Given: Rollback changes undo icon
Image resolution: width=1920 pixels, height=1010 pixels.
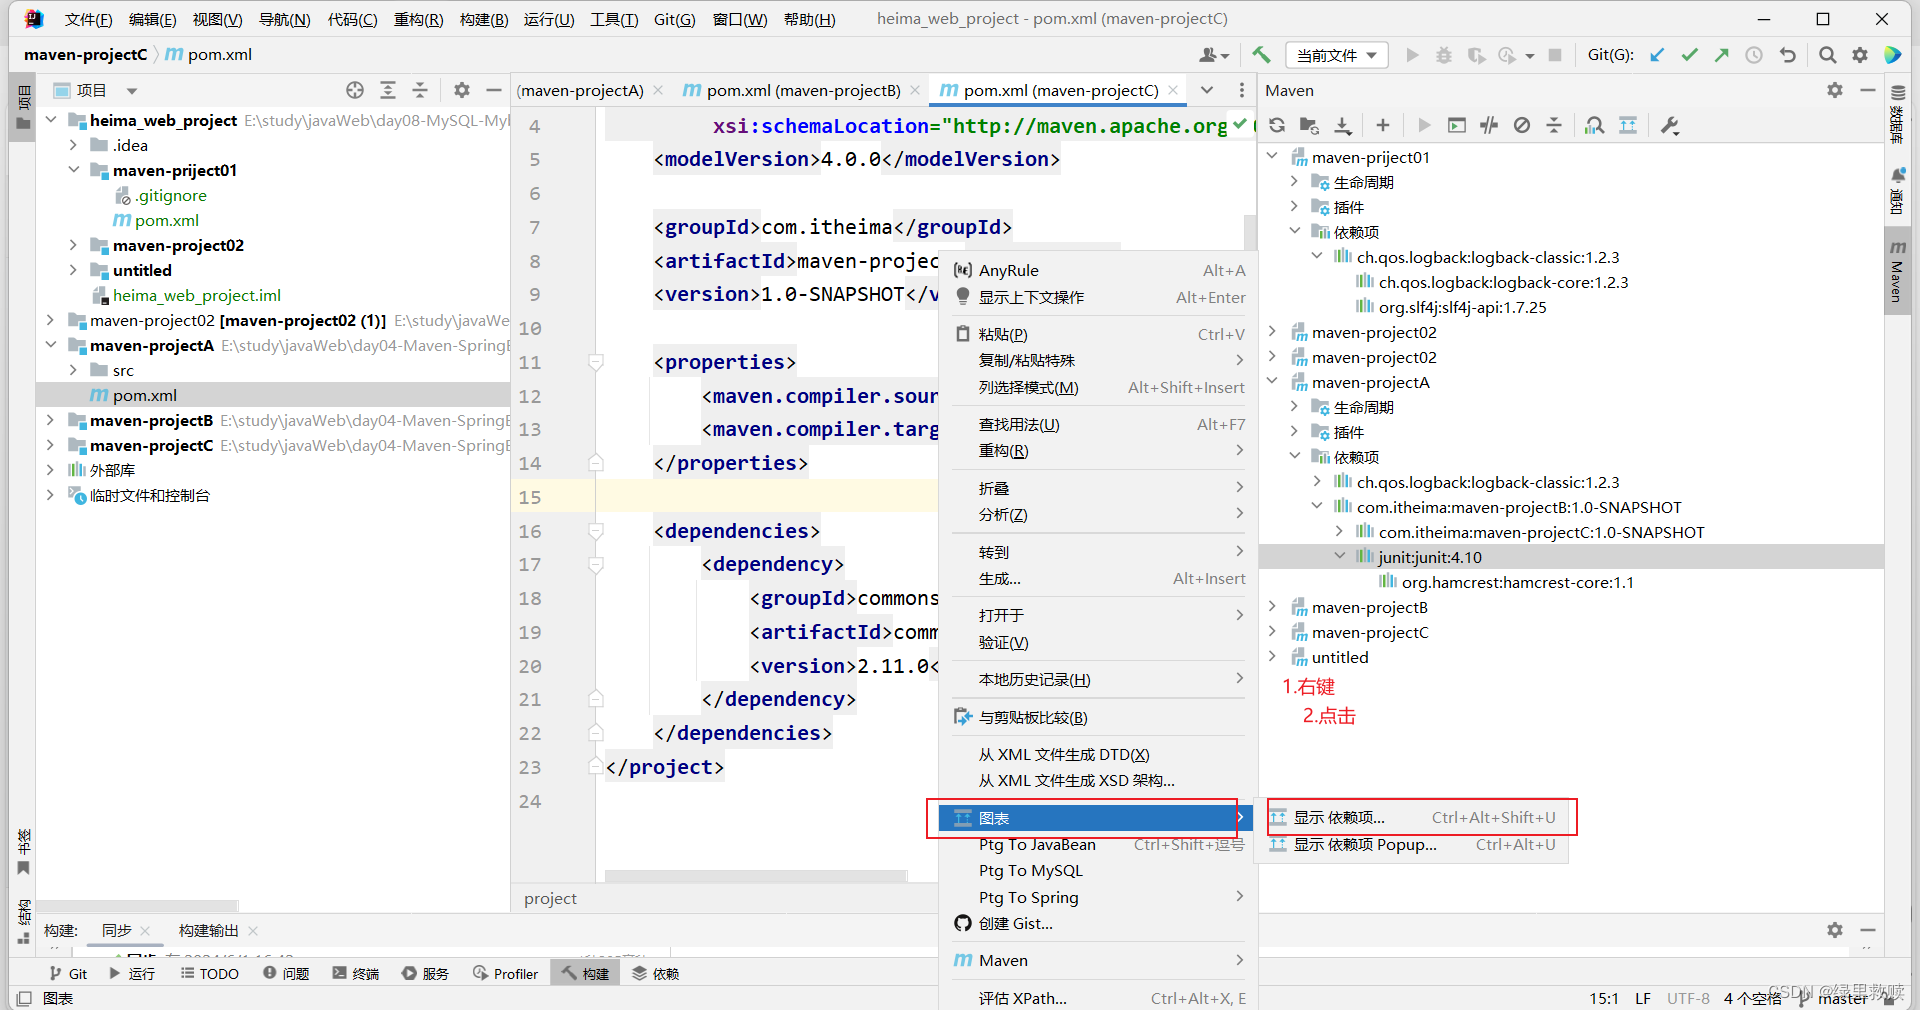Looking at the screenshot, I should [x=1788, y=55].
